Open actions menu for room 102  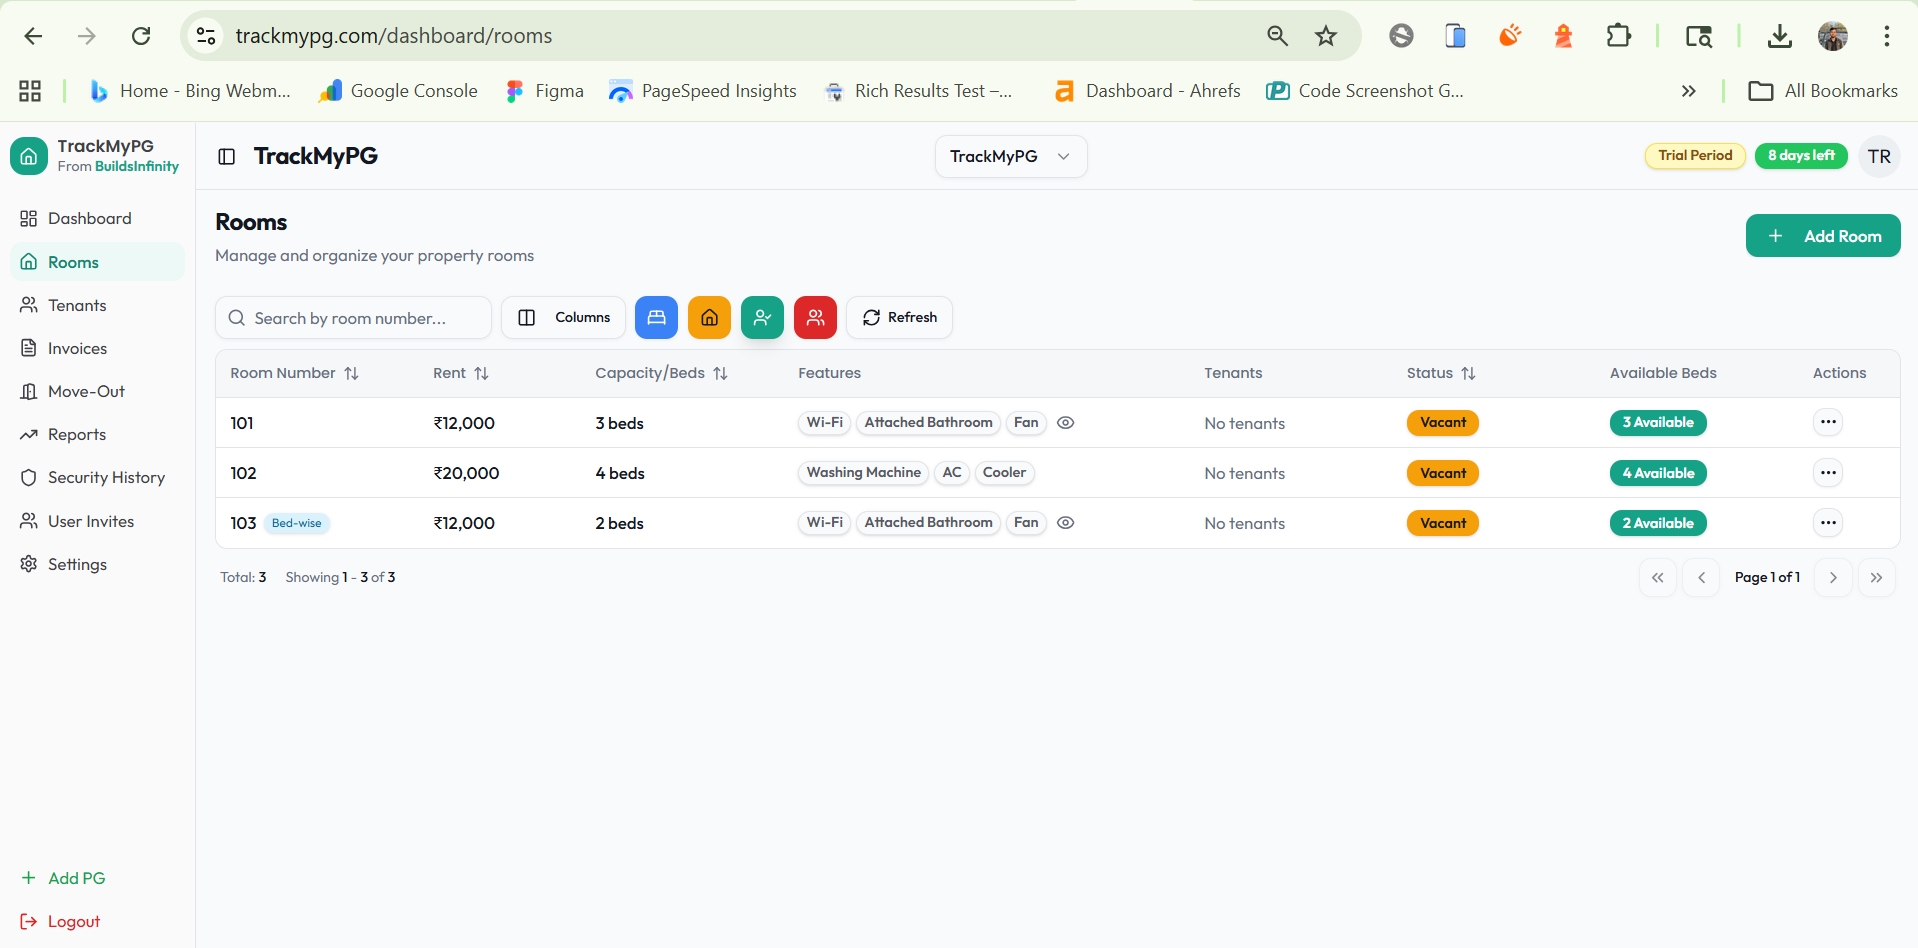[1828, 472]
